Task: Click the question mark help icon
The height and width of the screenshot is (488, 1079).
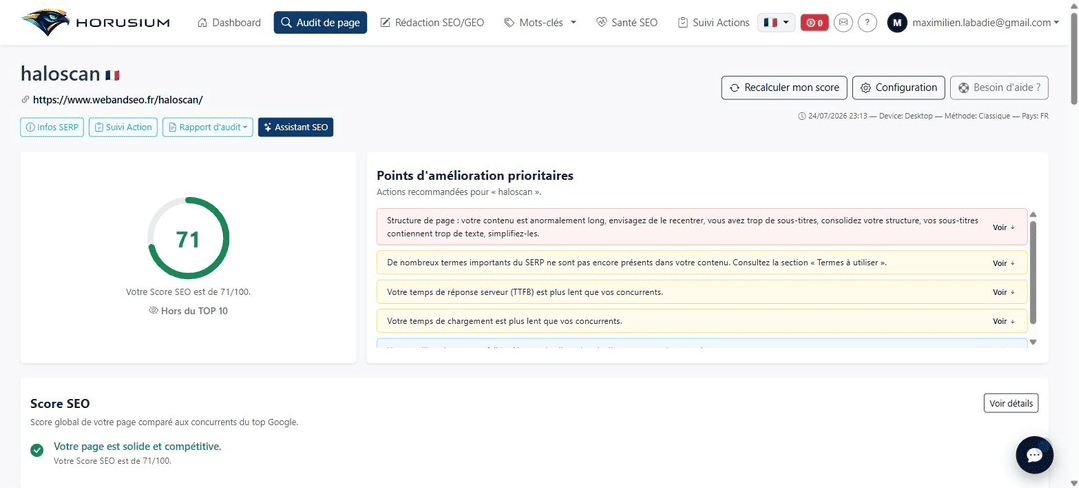Action: 867,23
